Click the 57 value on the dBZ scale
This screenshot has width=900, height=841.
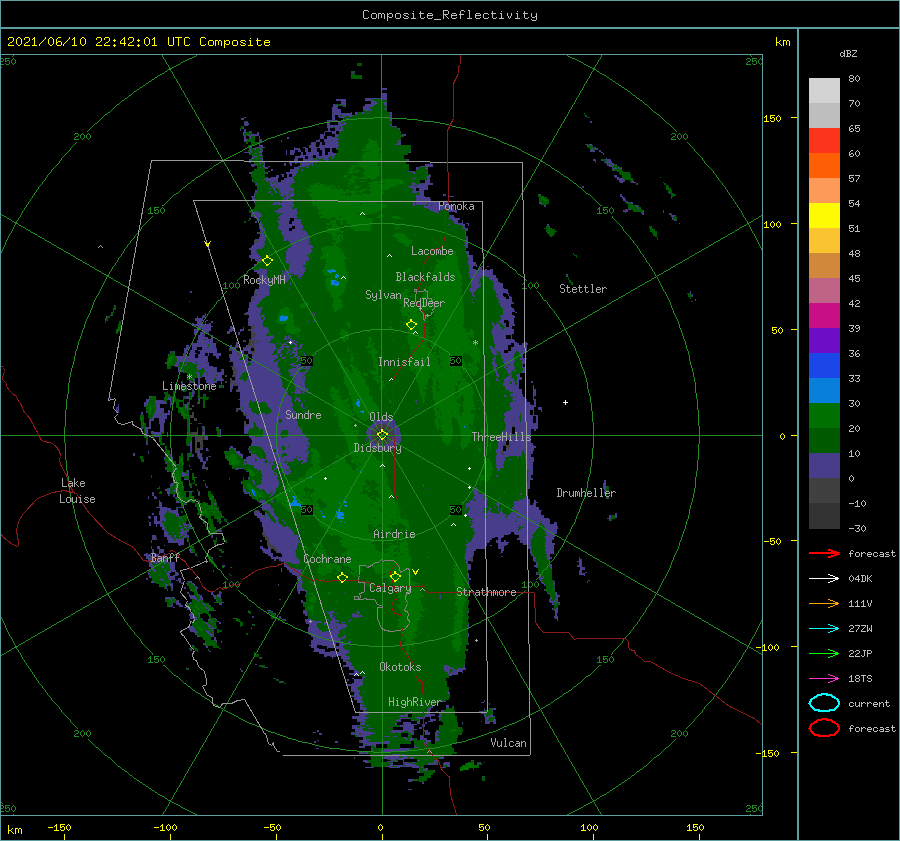click(854, 178)
